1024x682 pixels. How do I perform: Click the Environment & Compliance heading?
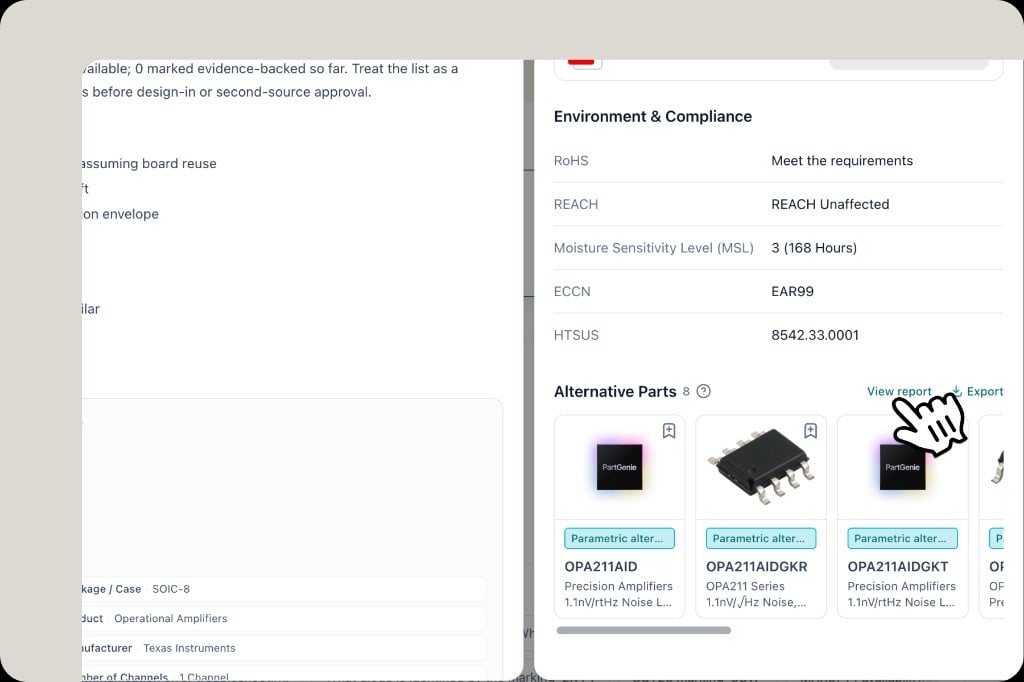(652, 116)
